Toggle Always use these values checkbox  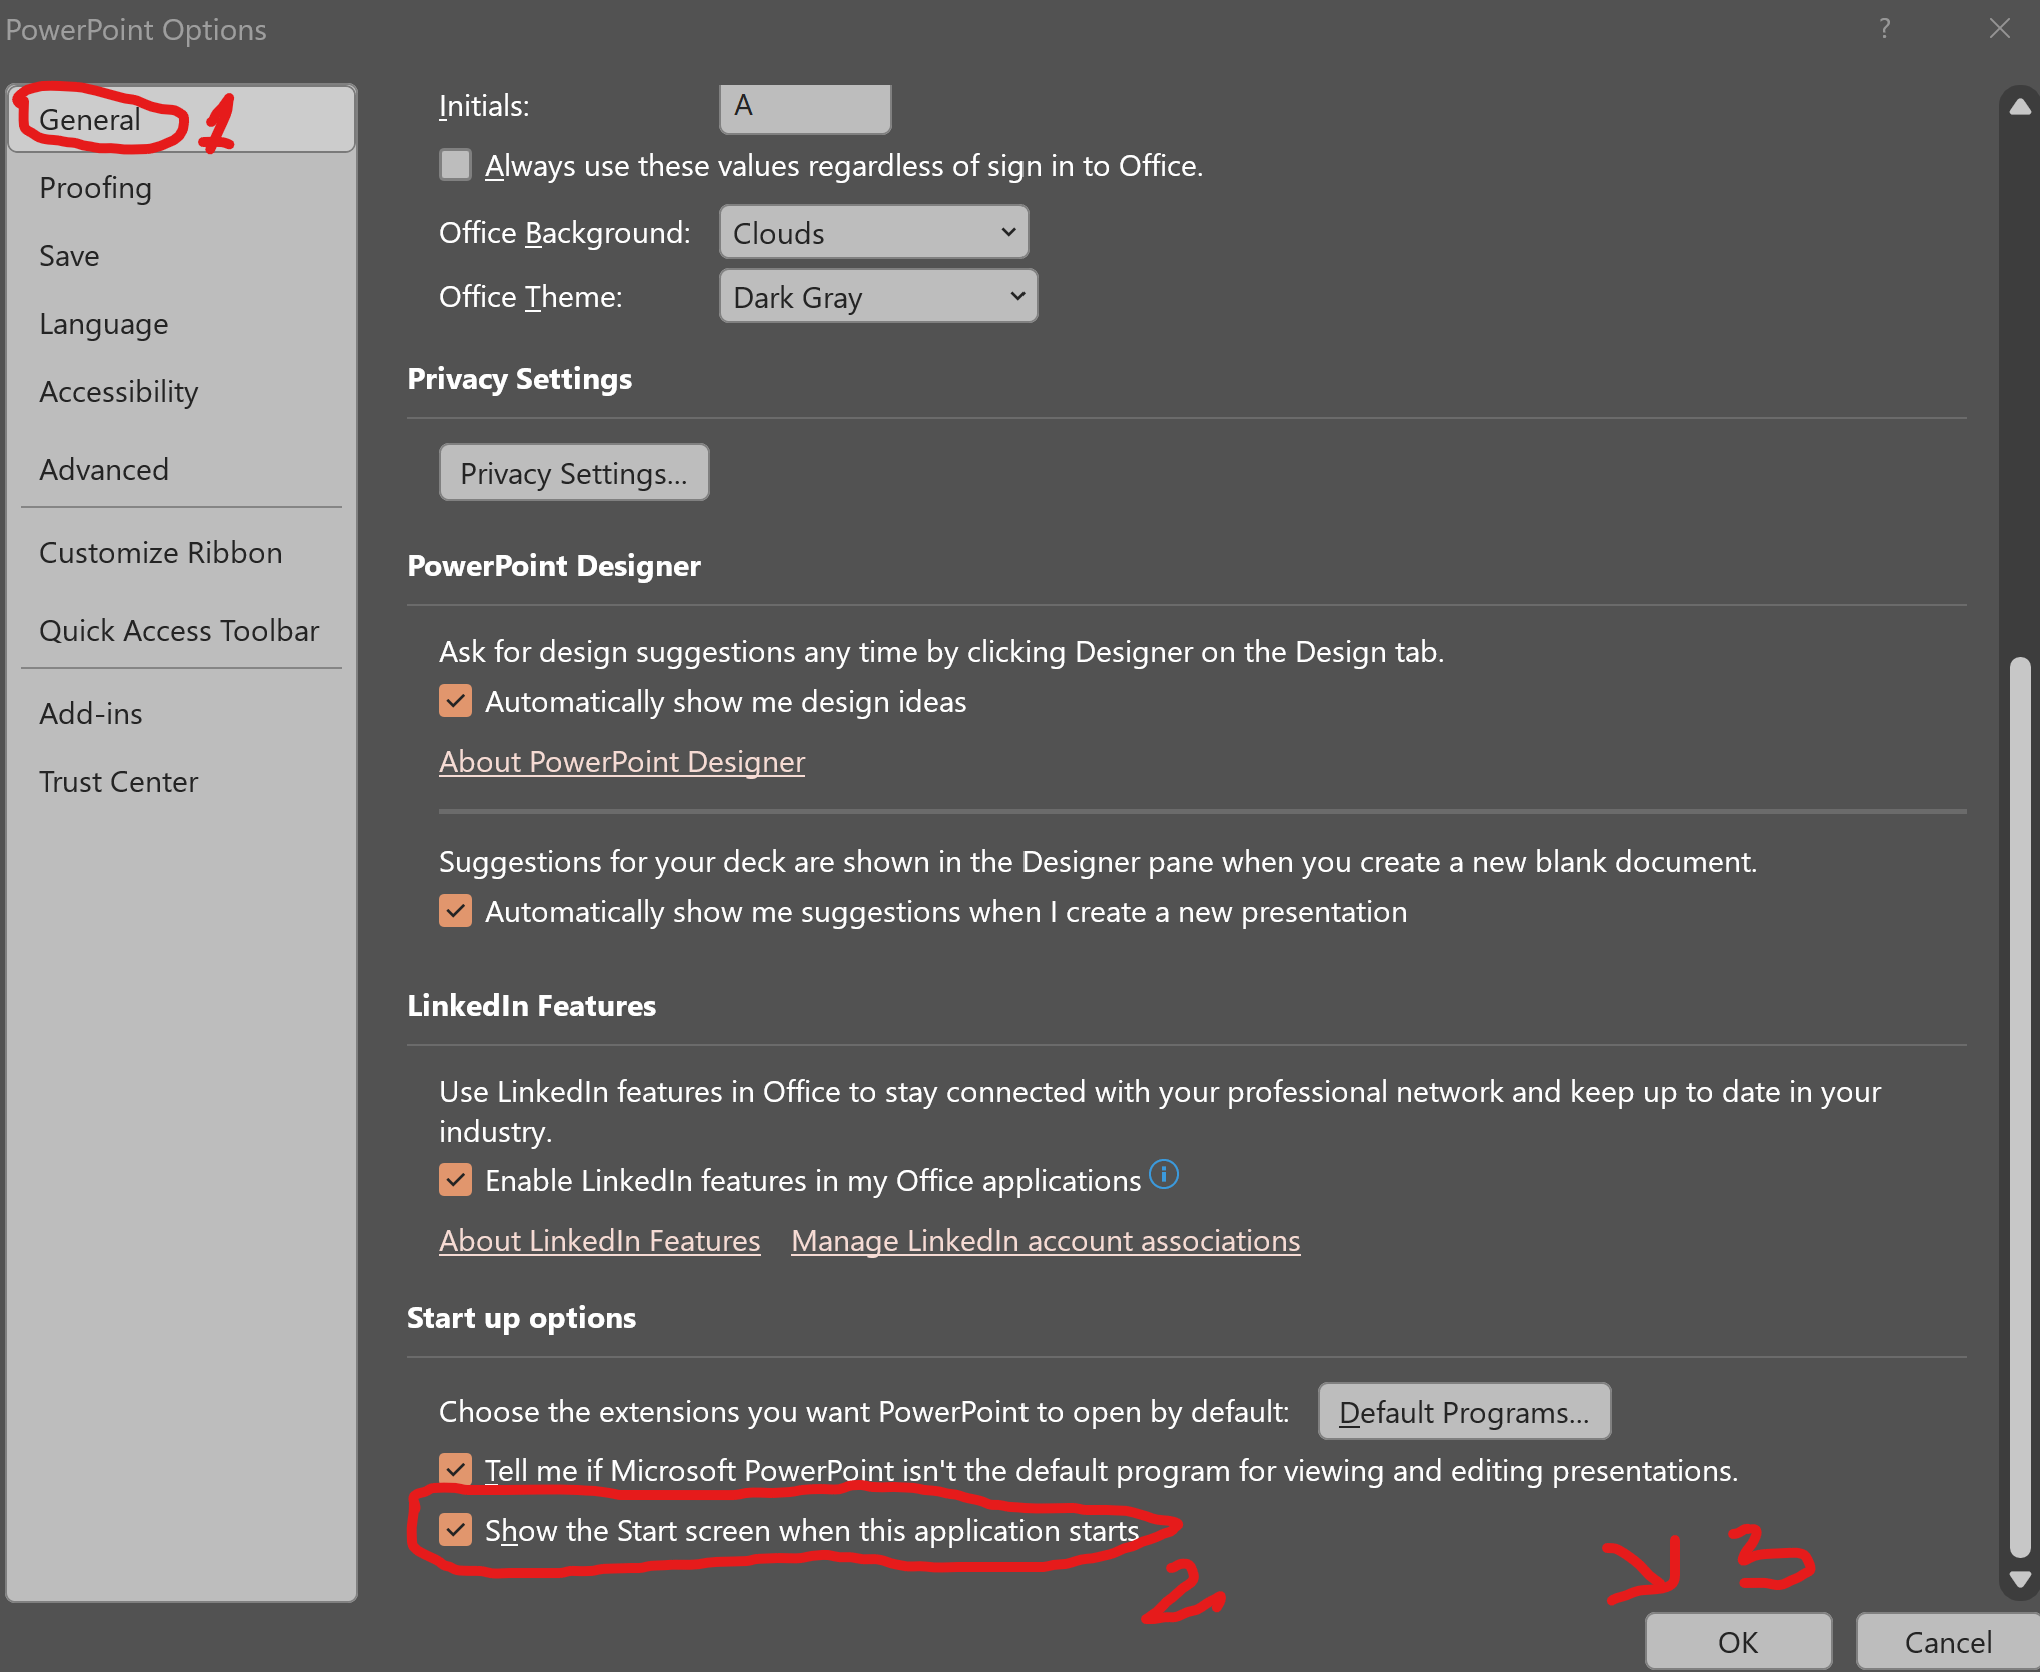[456, 165]
